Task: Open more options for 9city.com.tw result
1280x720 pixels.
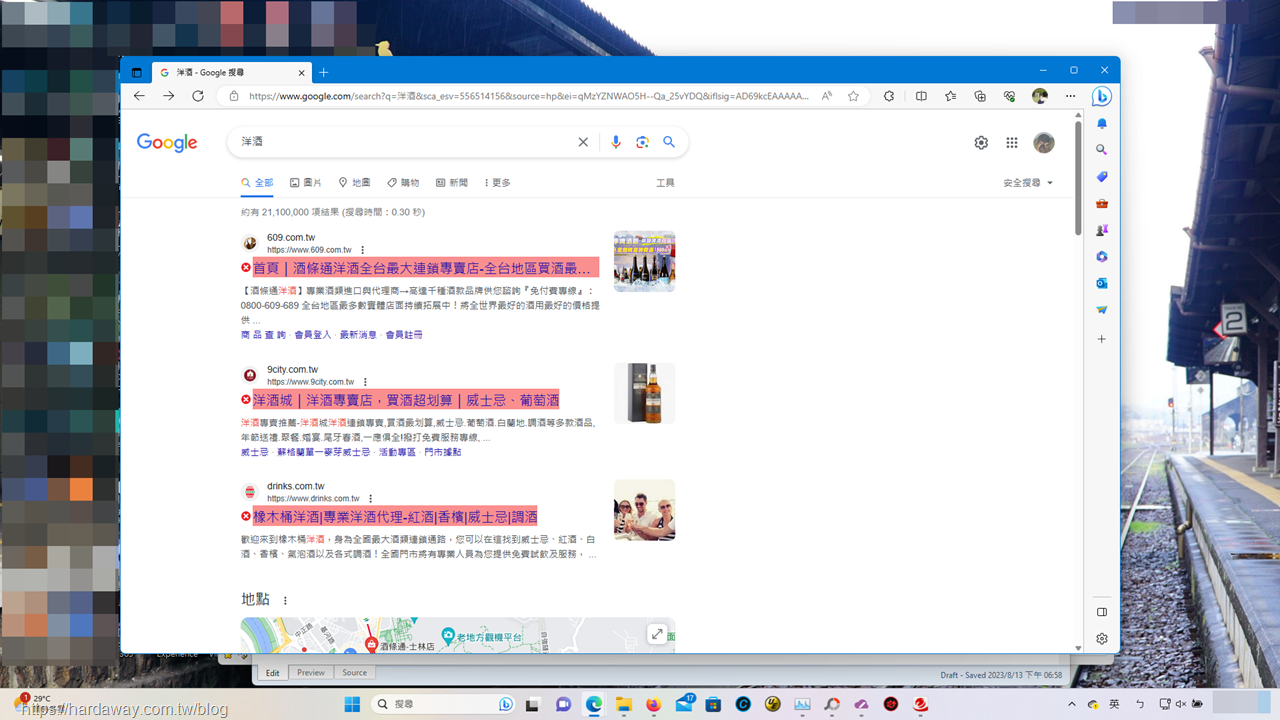Action: (x=366, y=382)
